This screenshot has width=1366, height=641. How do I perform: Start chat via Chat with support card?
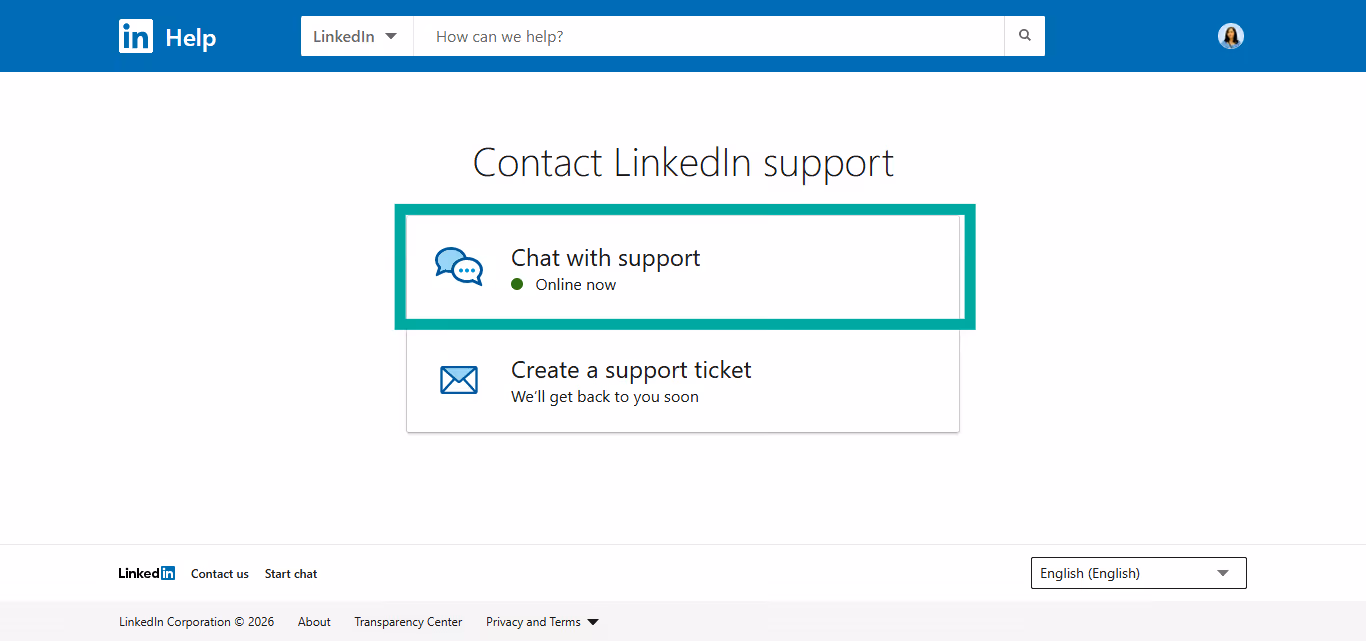click(683, 268)
